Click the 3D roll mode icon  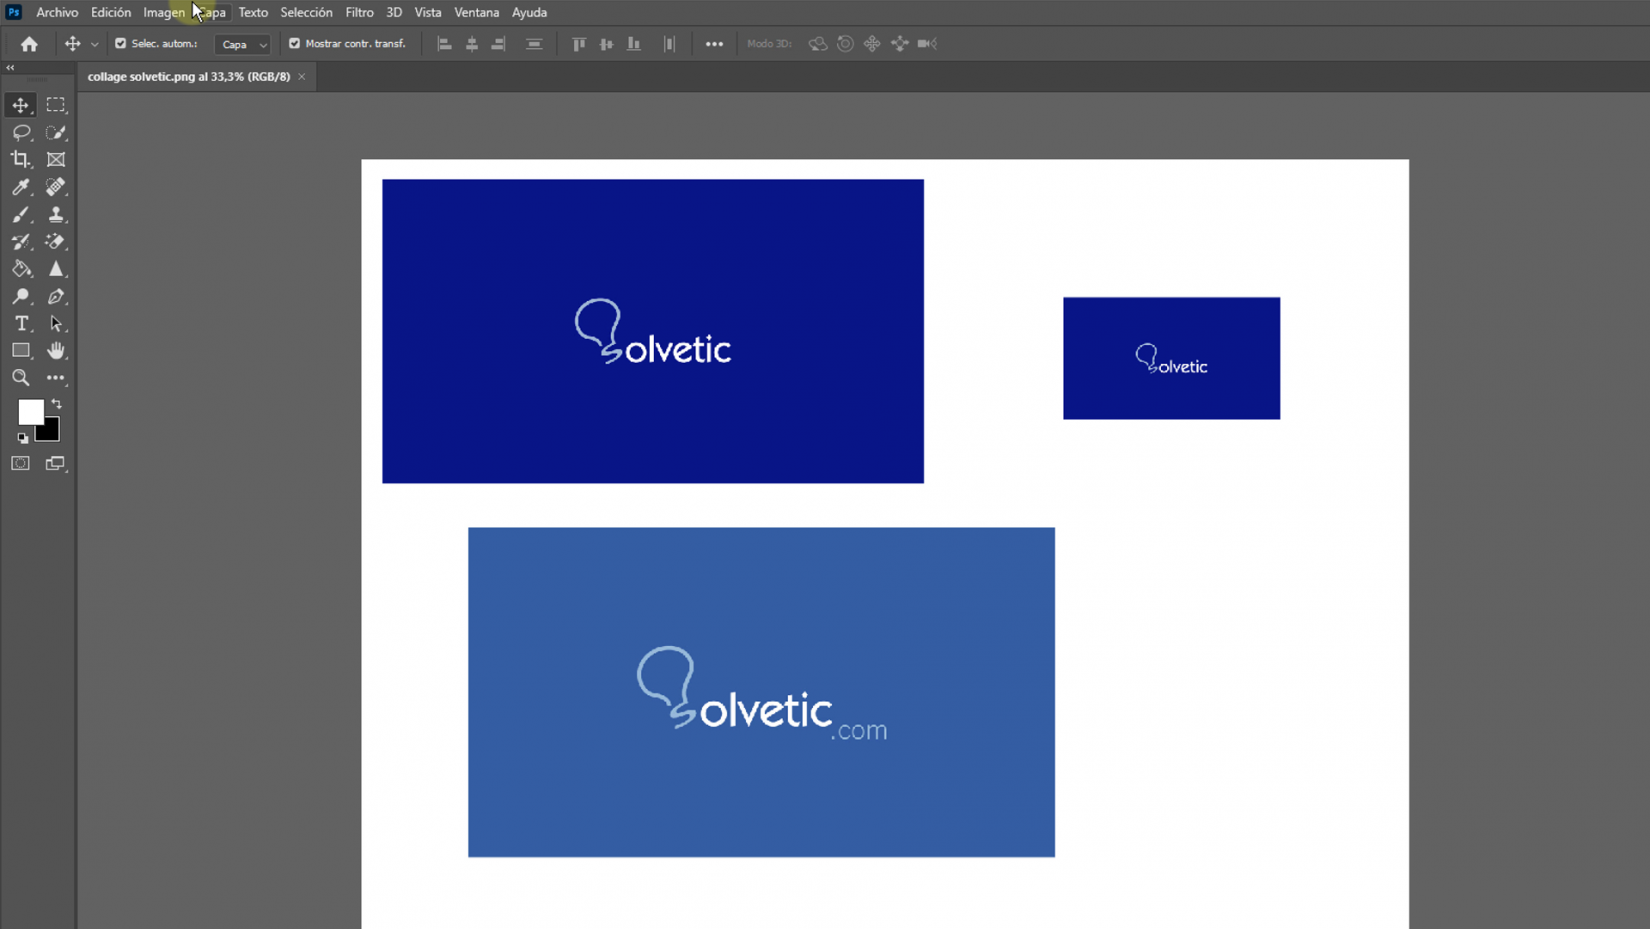pyautogui.click(x=845, y=44)
